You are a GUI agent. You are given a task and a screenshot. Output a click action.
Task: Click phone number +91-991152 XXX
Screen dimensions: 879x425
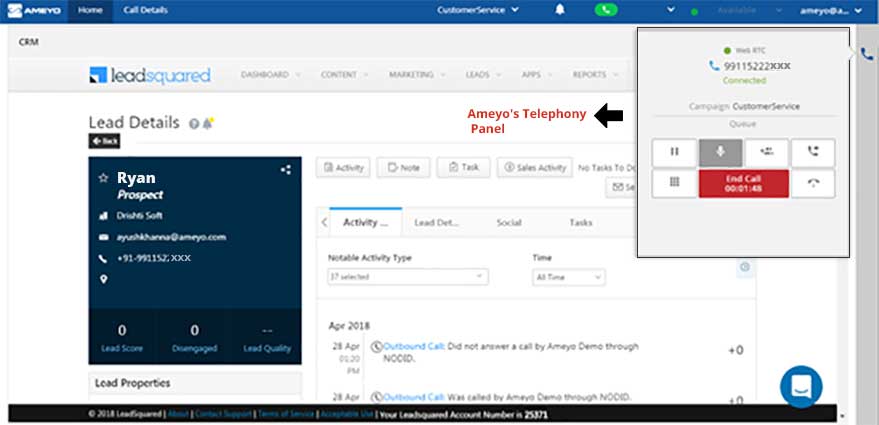click(x=154, y=258)
